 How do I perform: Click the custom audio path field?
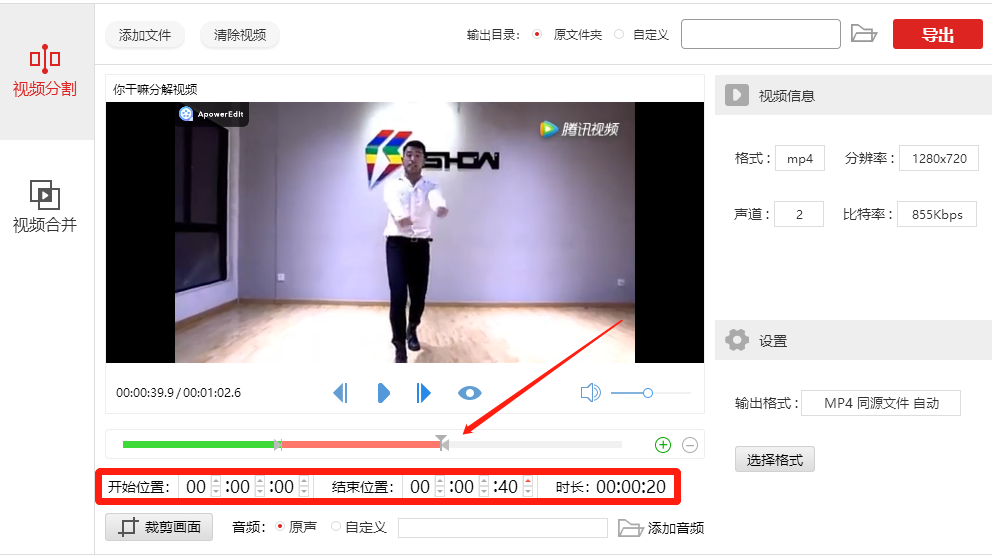[503, 528]
